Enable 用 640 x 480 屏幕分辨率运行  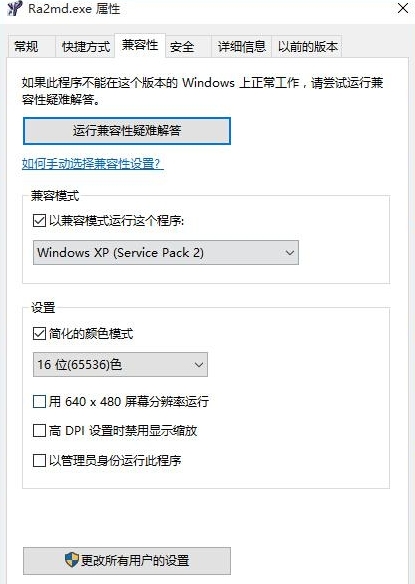[39, 402]
